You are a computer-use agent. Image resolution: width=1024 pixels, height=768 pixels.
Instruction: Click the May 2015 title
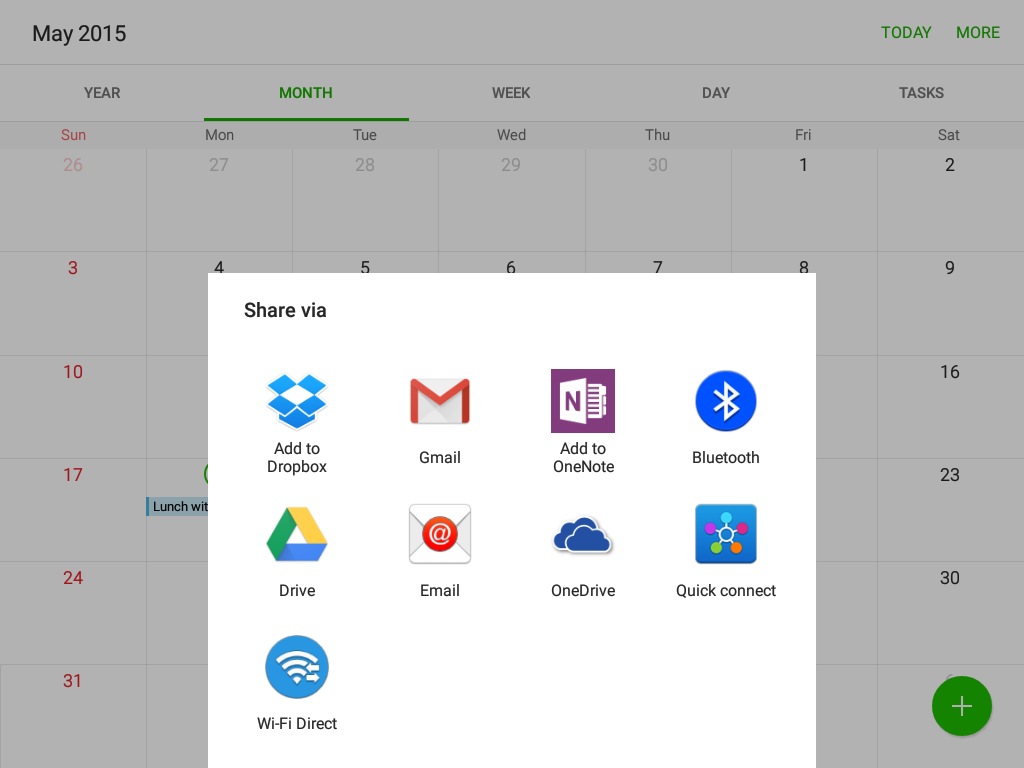coord(79,33)
